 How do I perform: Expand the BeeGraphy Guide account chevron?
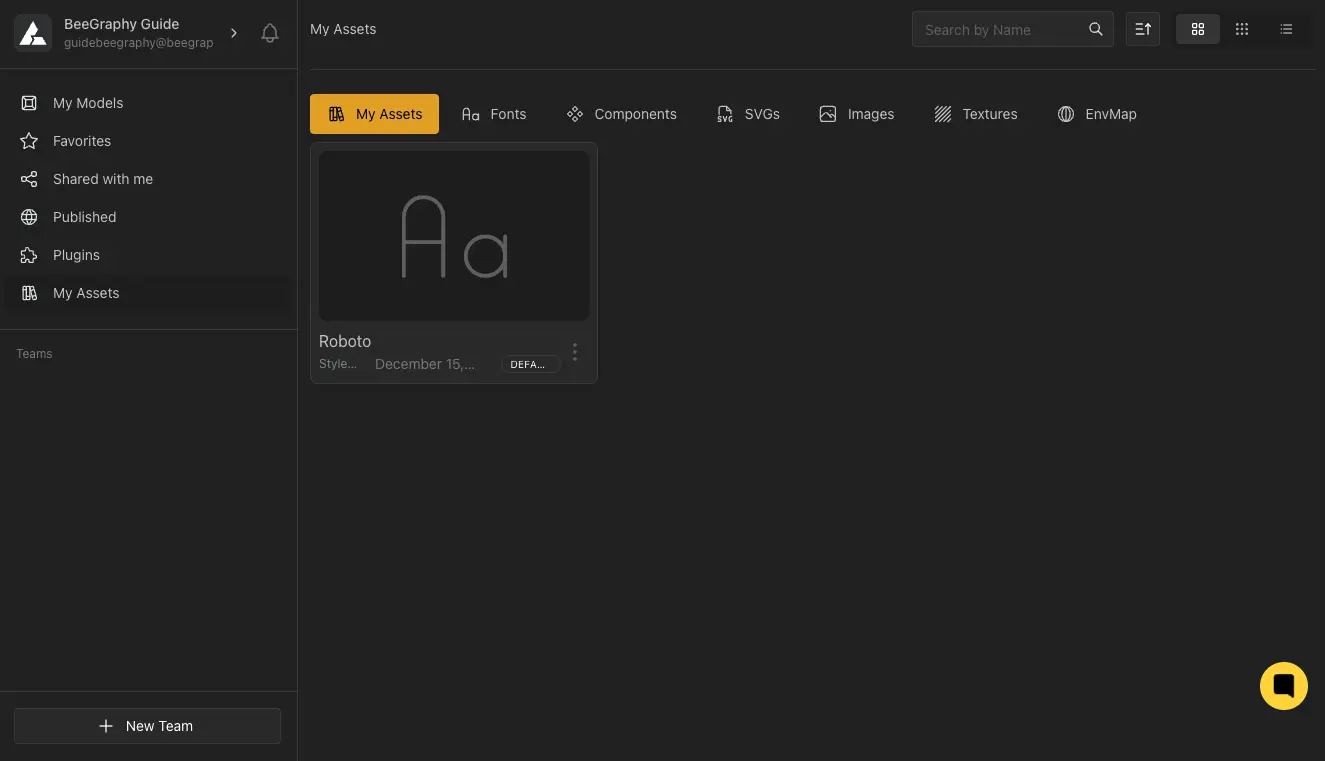234,32
